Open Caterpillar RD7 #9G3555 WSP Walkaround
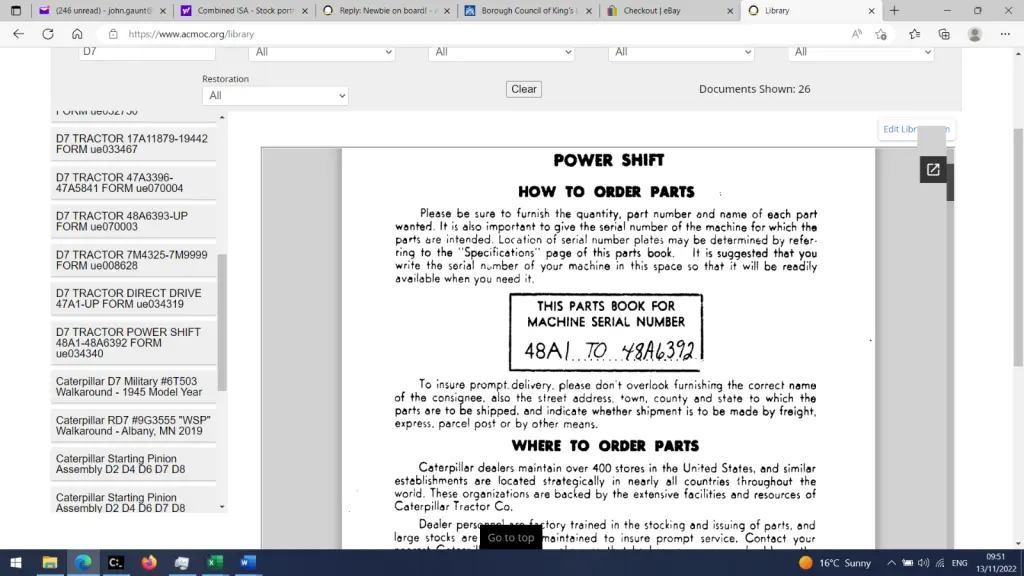 tap(134, 425)
